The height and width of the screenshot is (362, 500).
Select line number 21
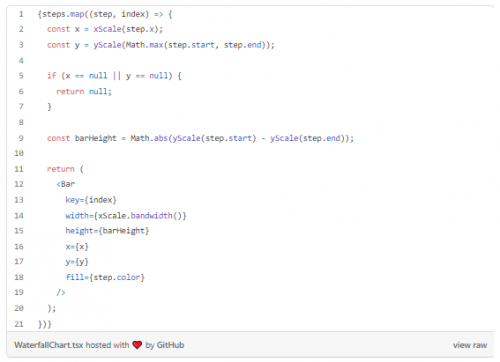19,324
